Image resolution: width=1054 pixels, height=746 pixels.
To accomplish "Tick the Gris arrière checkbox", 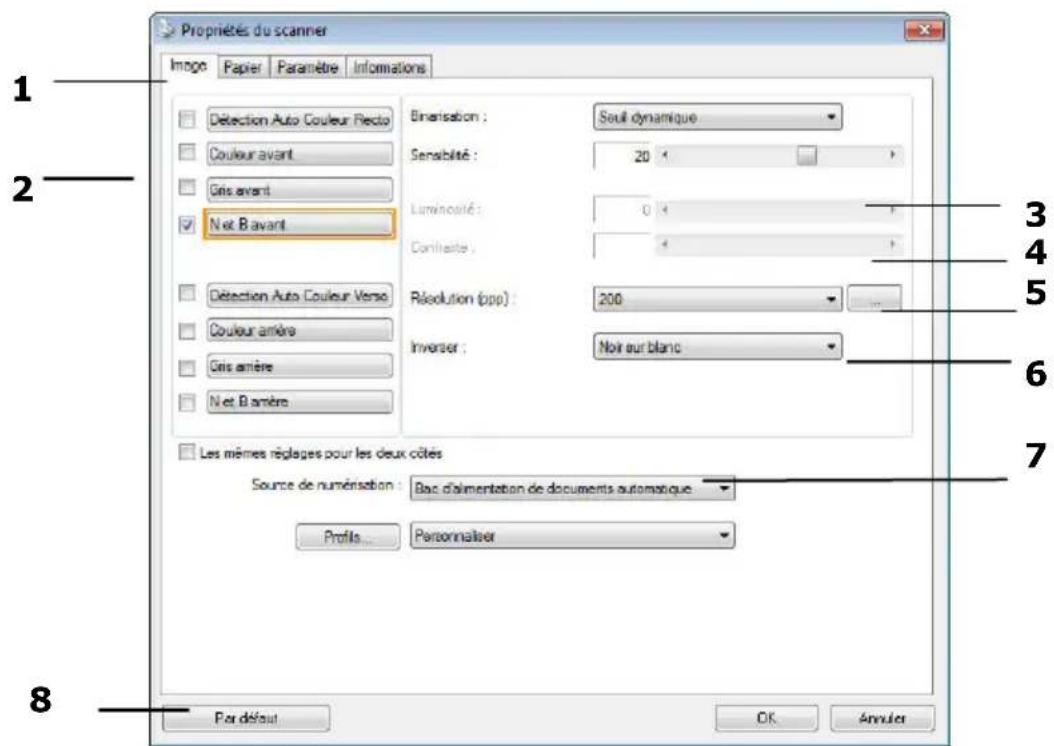I will (x=187, y=368).
